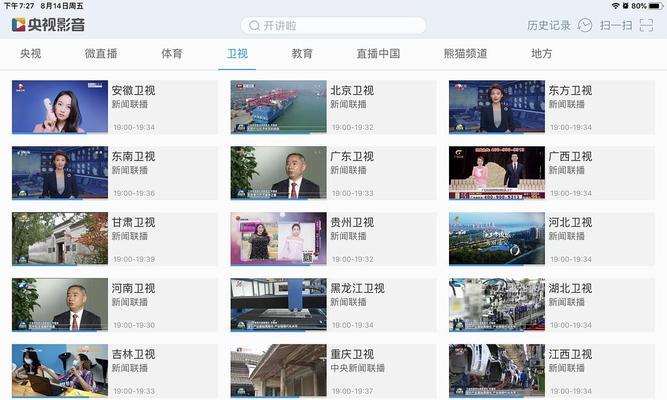
Task: Tap the 19:00-19:36 time of 东南卫视
Action: (134, 193)
